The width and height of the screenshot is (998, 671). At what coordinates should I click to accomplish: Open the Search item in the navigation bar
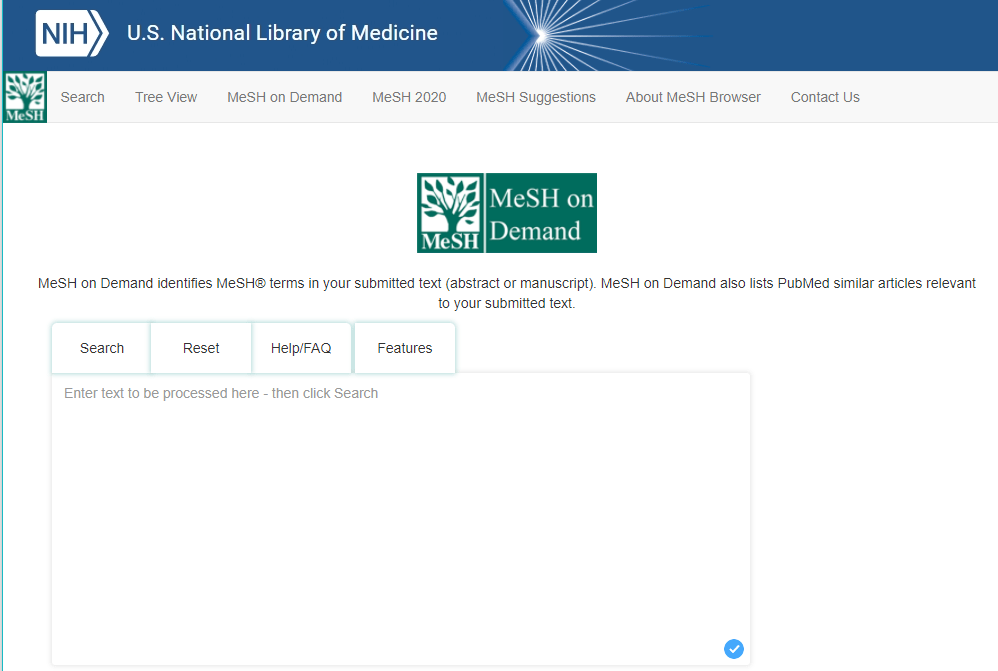click(82, 97)
